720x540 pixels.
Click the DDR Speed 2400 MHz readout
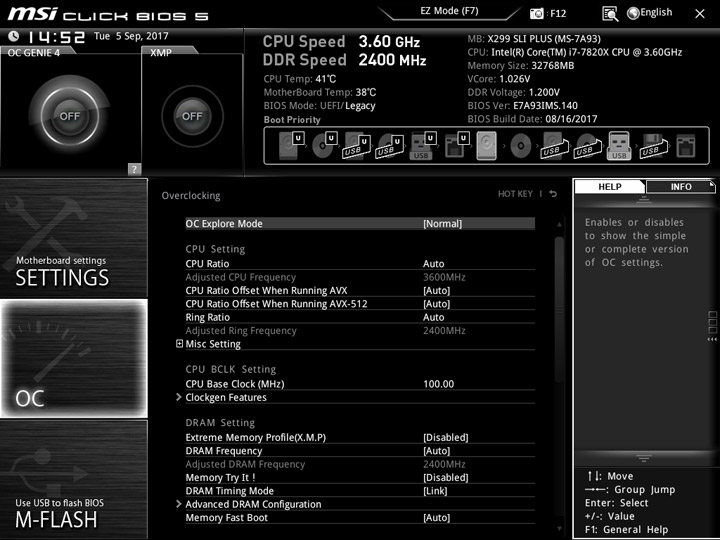coord(344,60)
